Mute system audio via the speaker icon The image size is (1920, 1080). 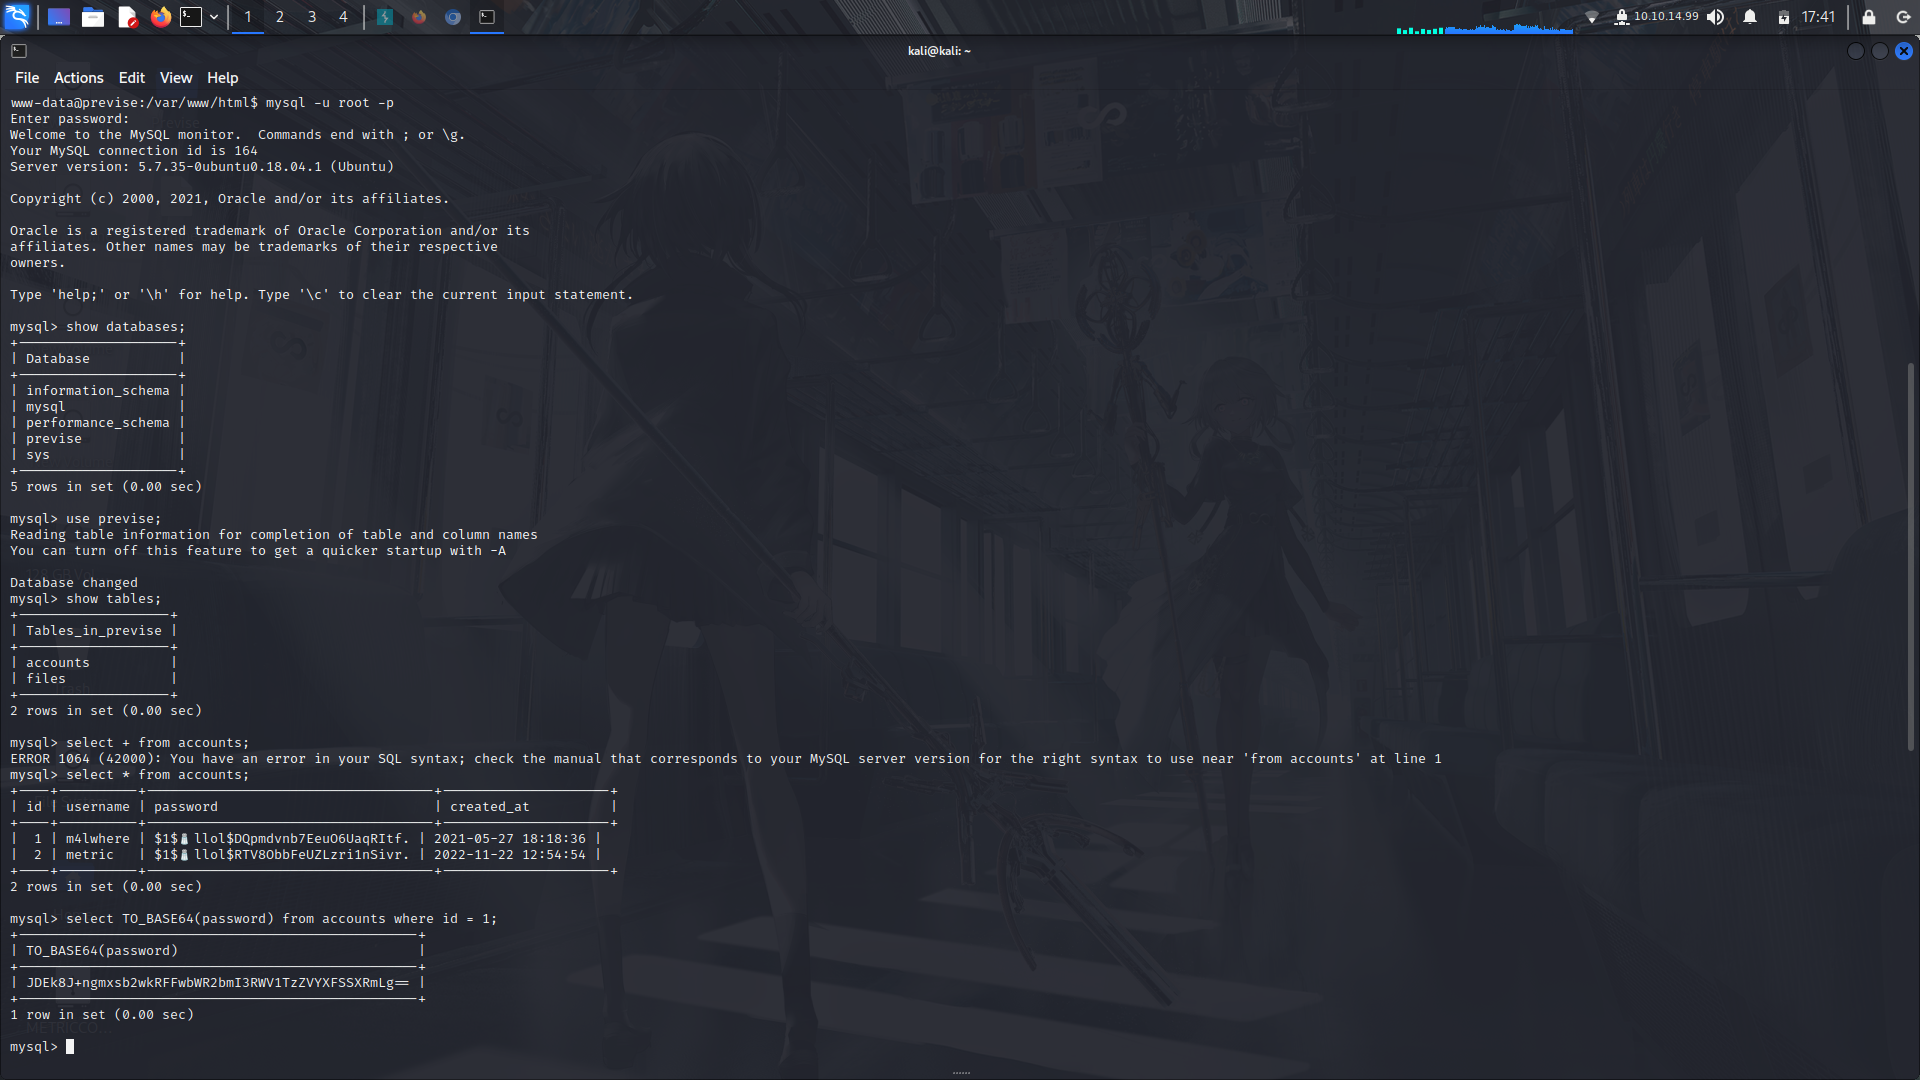[x=1716, y=16]
